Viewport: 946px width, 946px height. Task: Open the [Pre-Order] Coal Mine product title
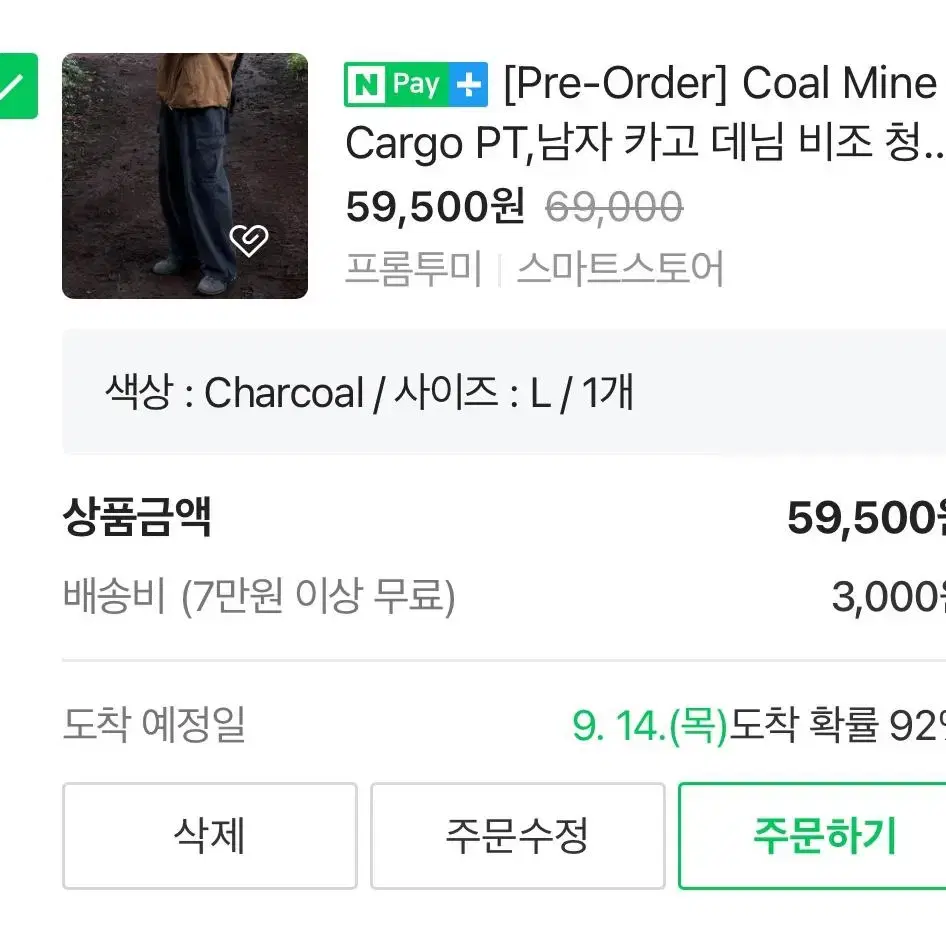pyautogui.click(x=720, y=83)
